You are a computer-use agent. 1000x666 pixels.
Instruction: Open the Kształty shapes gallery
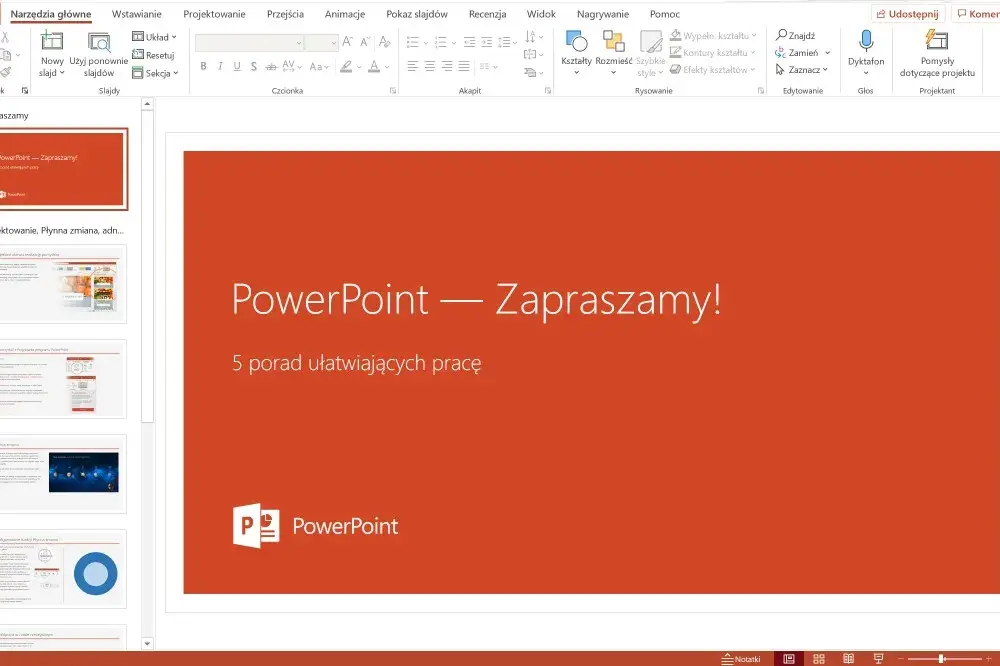577,52
